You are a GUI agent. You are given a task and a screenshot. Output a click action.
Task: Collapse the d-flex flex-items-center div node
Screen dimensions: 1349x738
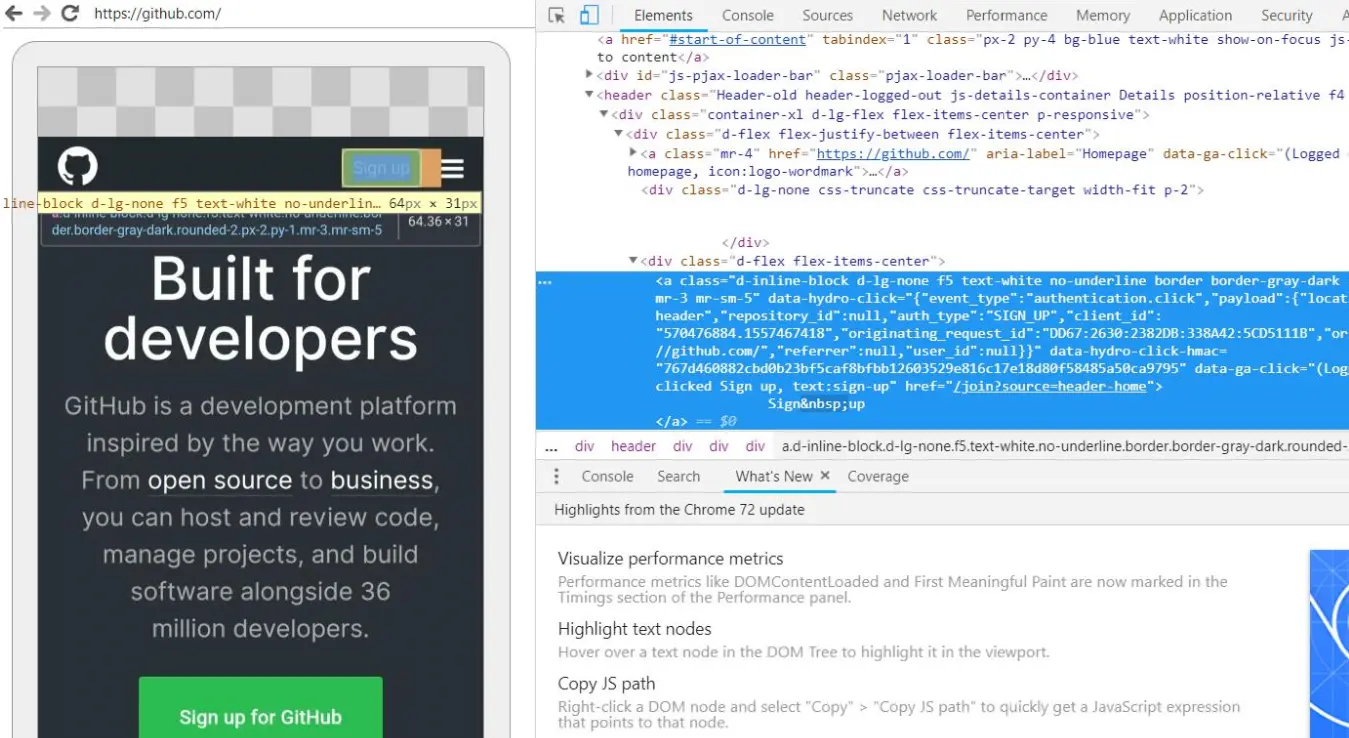click(633, 261)
